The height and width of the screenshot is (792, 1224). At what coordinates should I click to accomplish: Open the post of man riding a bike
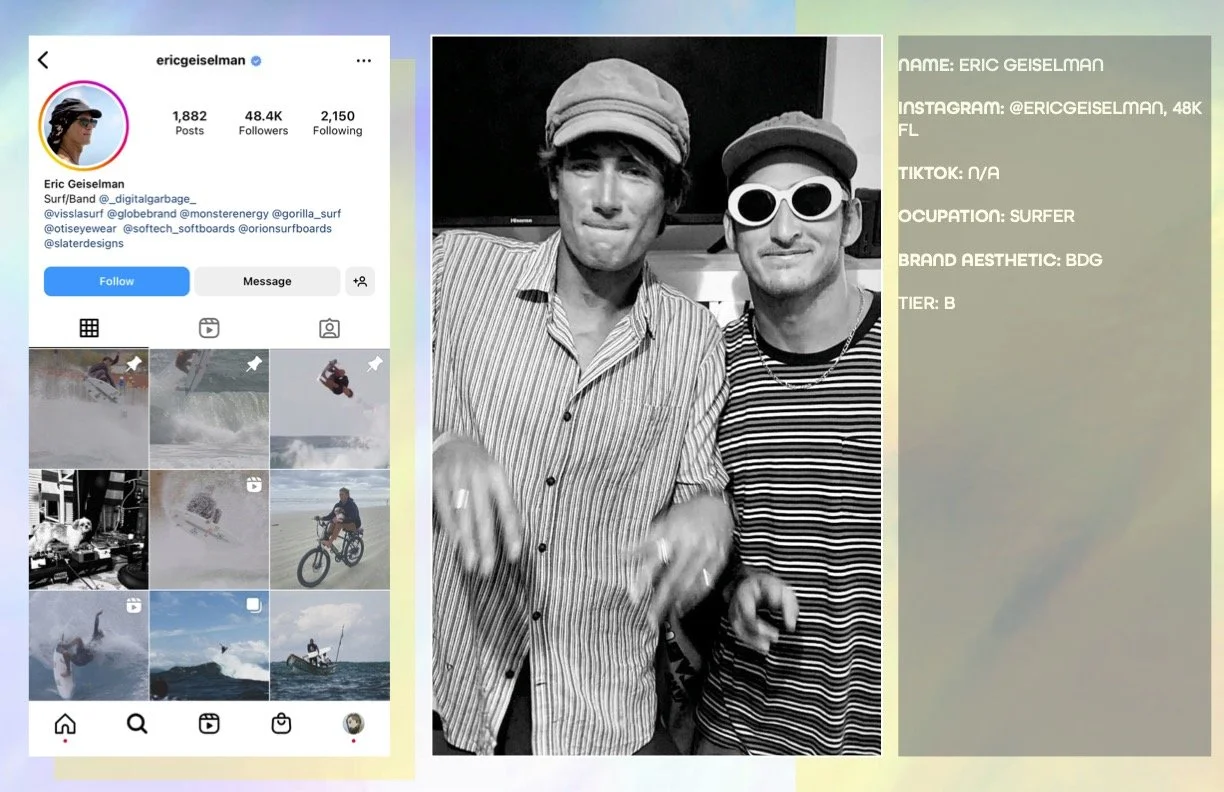(x=330, y=530)
